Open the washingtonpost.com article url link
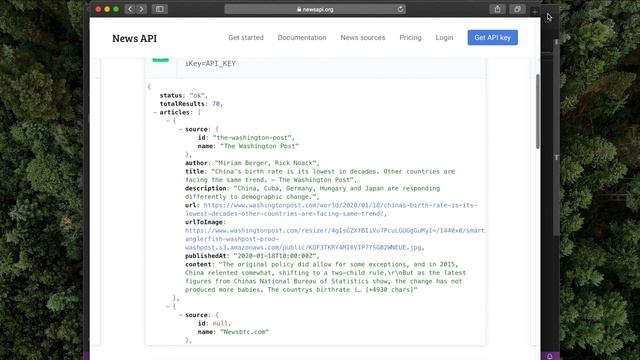640x360 pixels. [x=331, y=209]
